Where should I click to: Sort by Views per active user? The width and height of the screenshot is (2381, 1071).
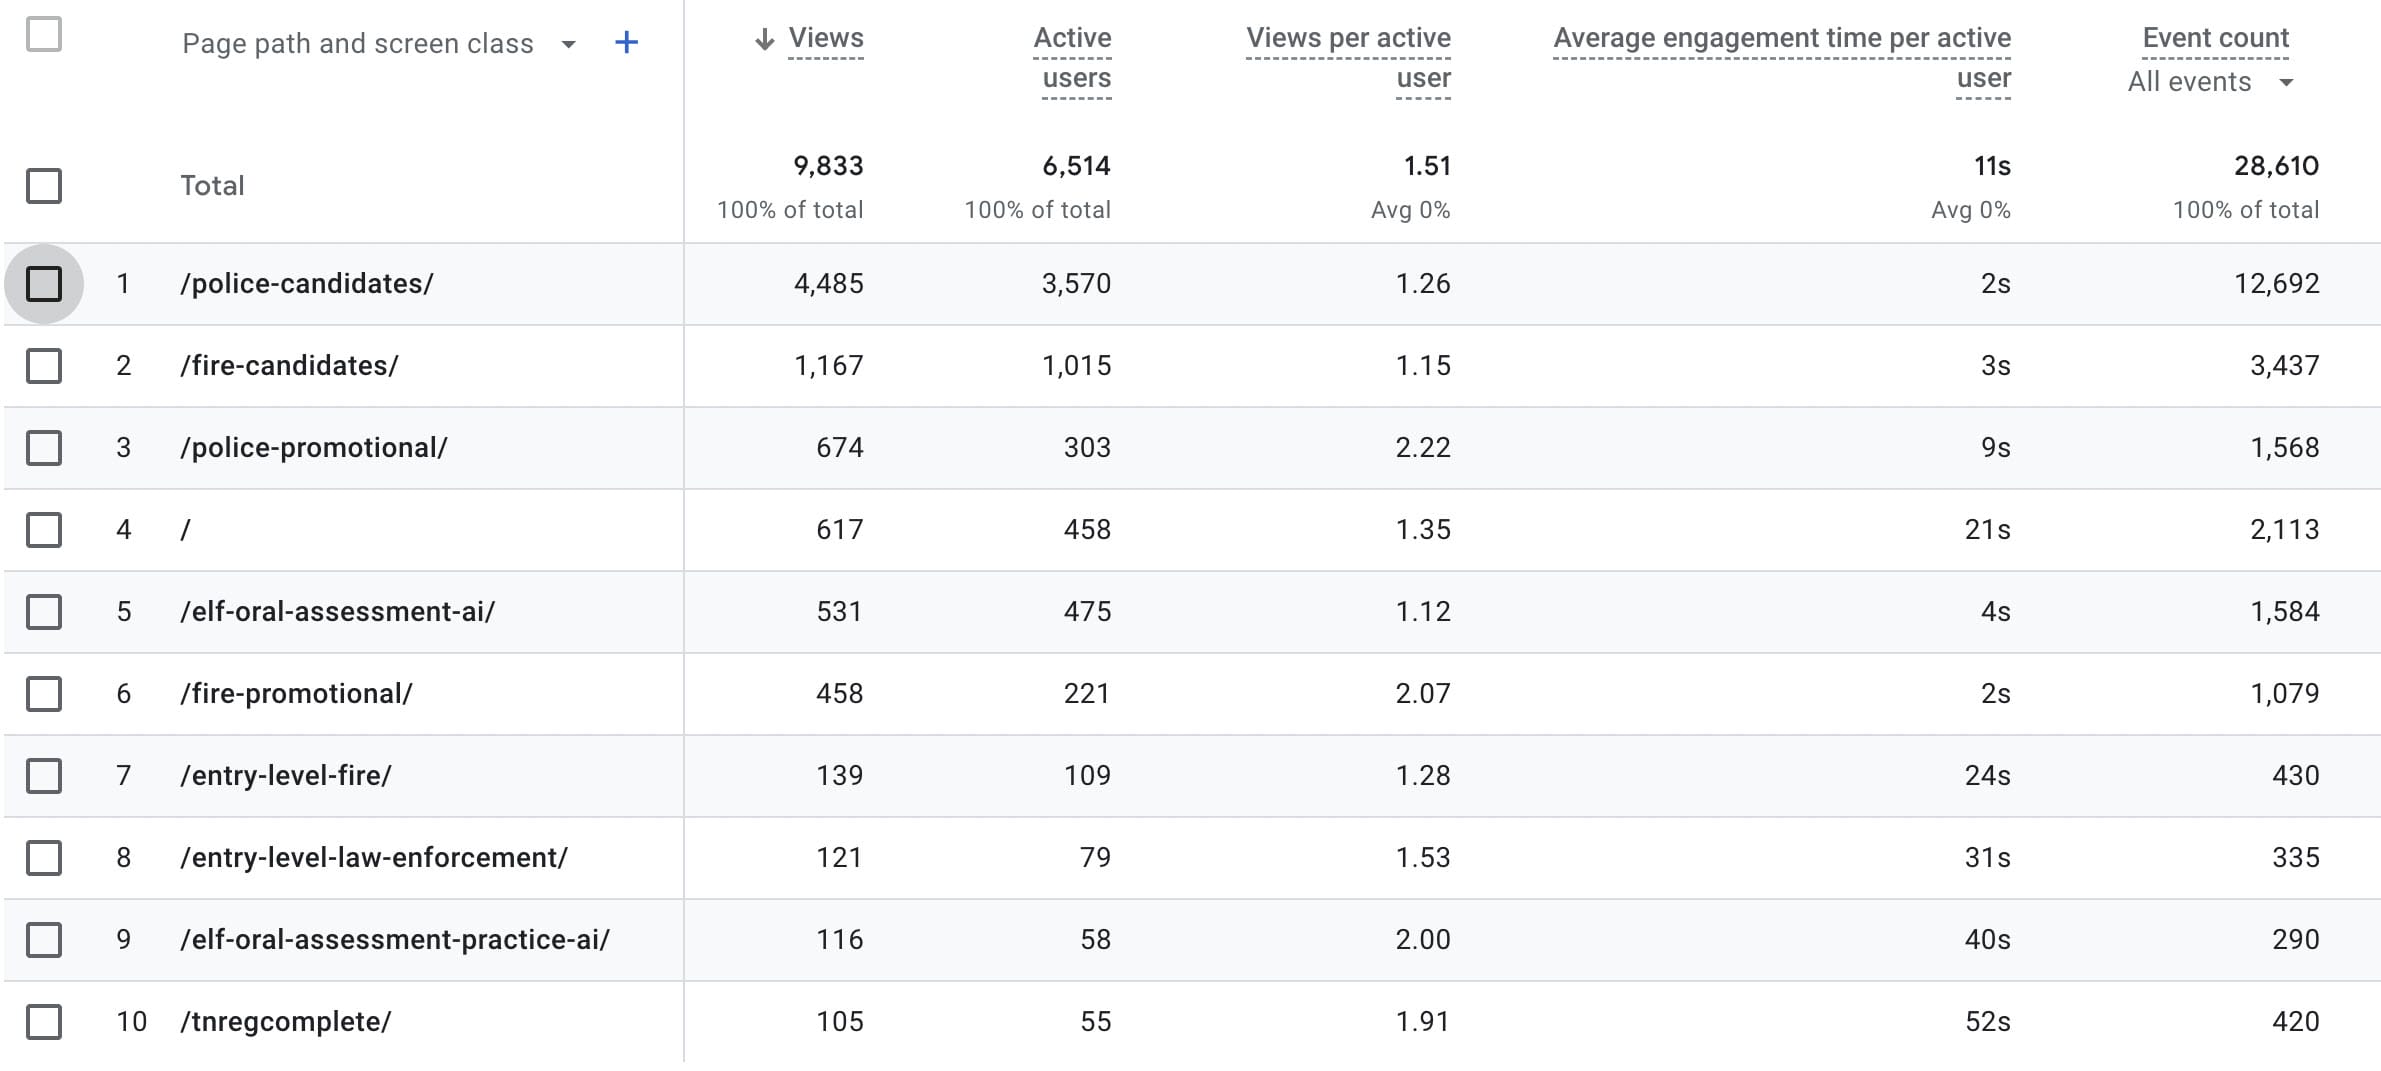[1348, 58]
